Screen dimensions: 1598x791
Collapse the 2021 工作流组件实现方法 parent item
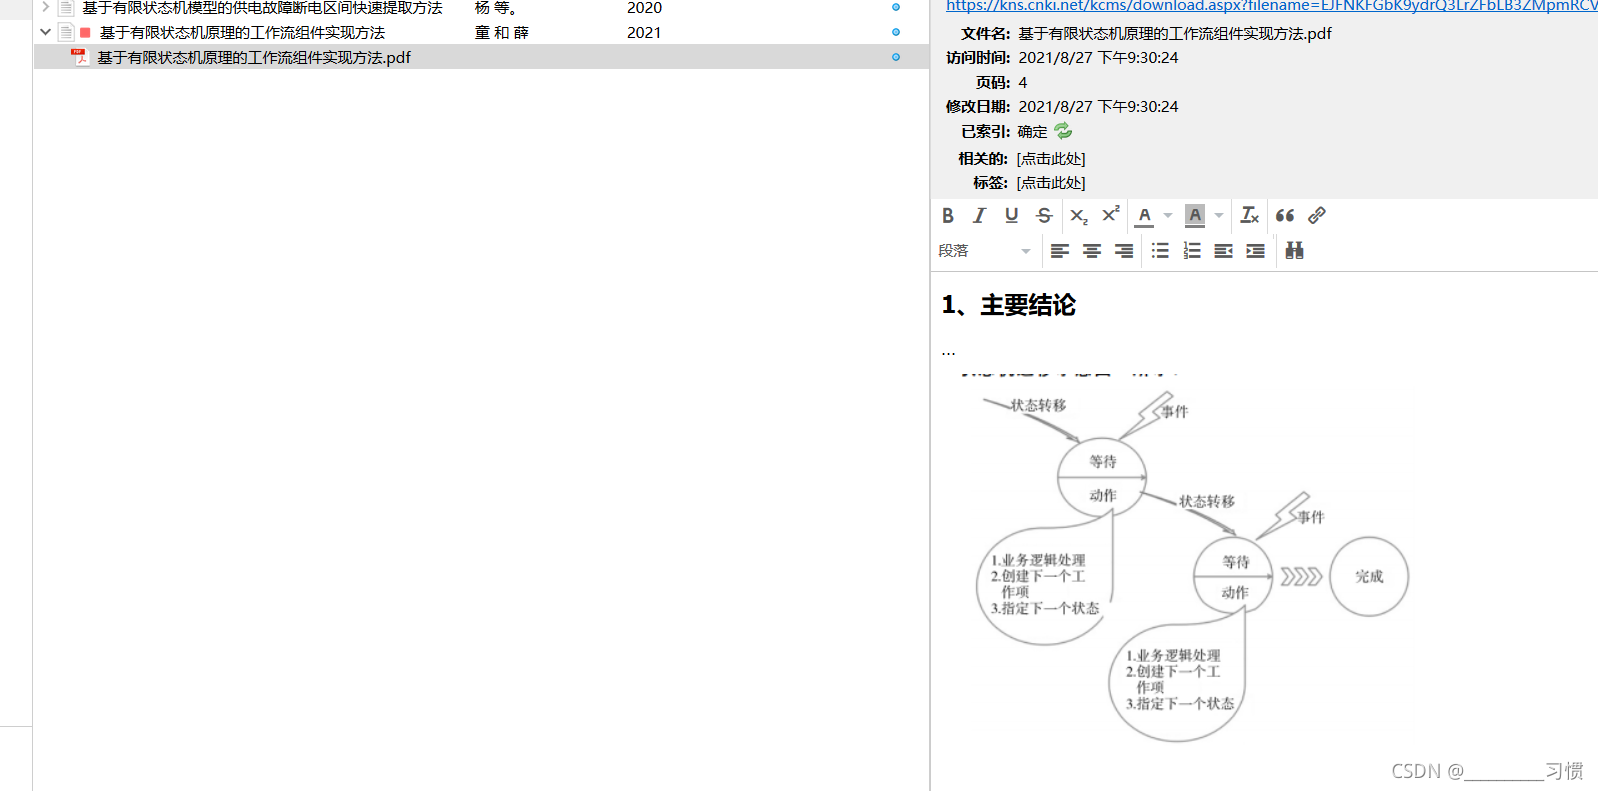45,32
